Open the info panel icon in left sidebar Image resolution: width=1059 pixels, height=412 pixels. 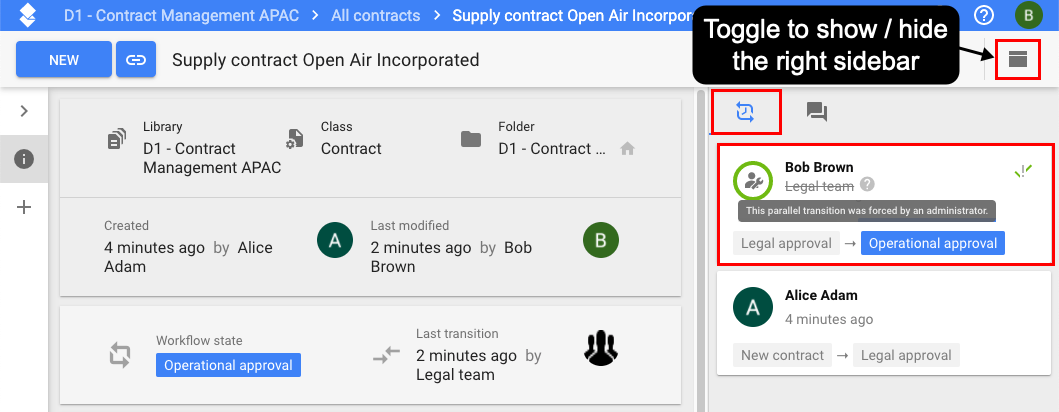24,159
